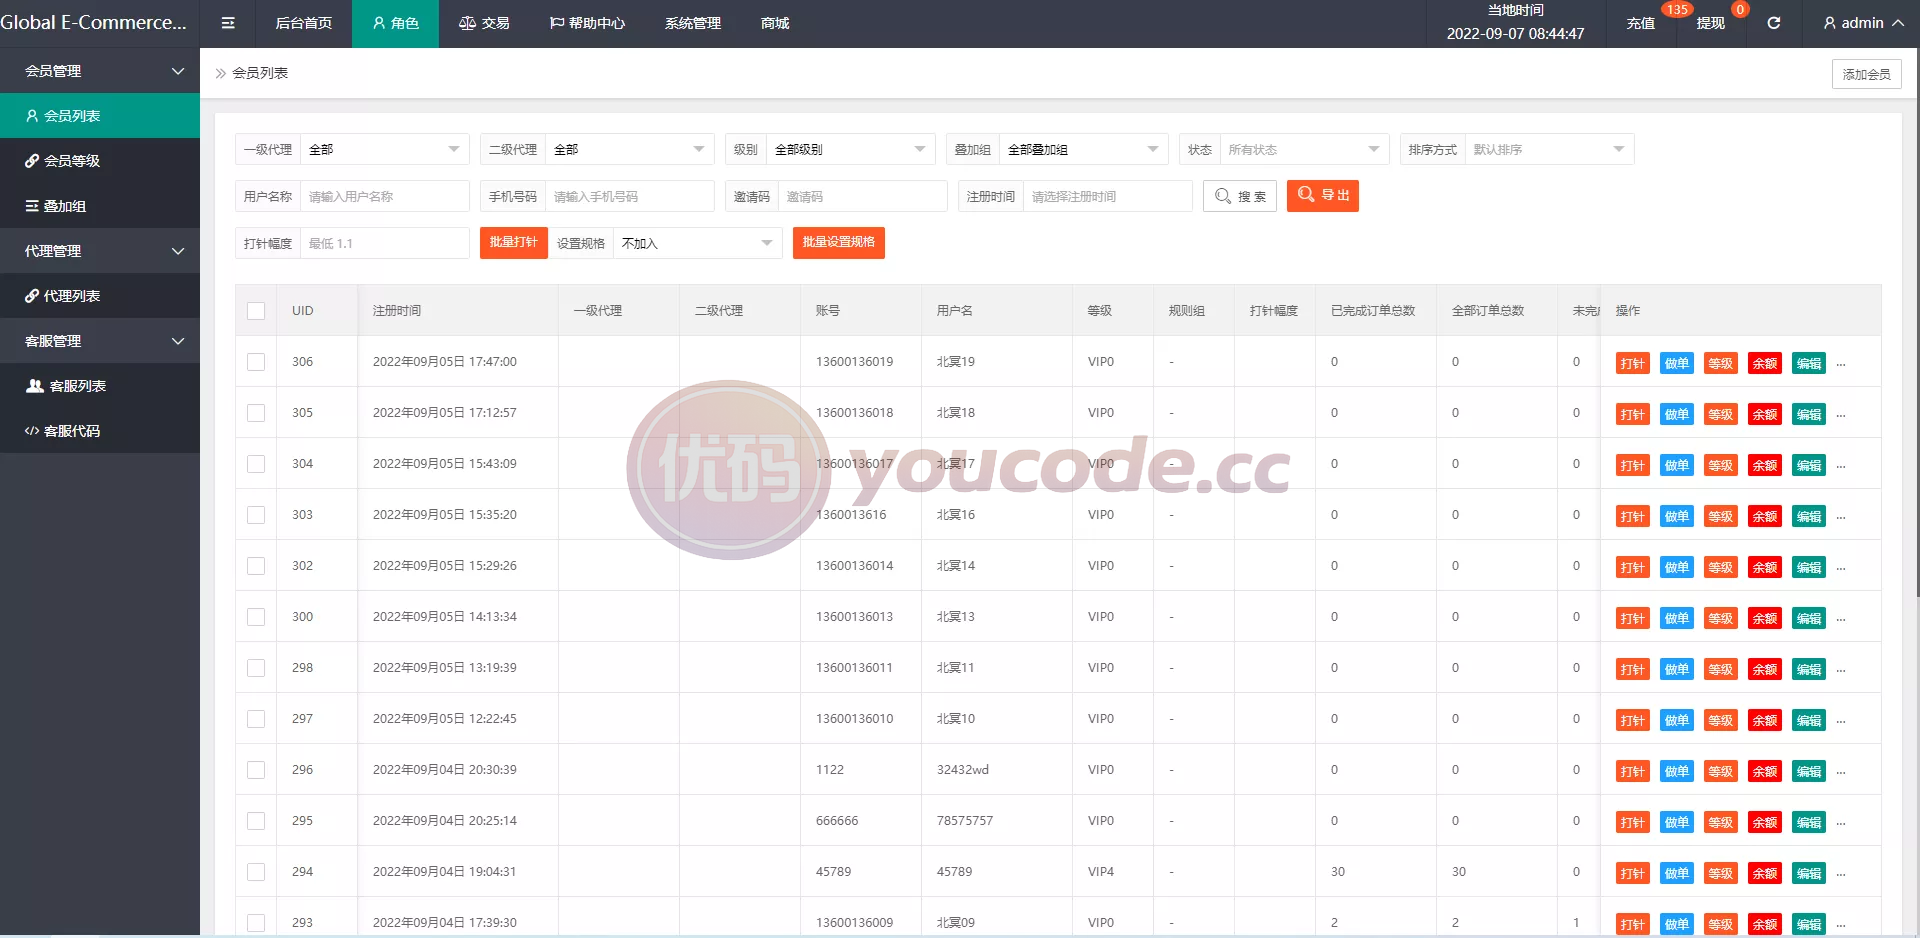Open the 级别 level dropdown
This screenshot has width=1920, height=938.
click(851, 149)
